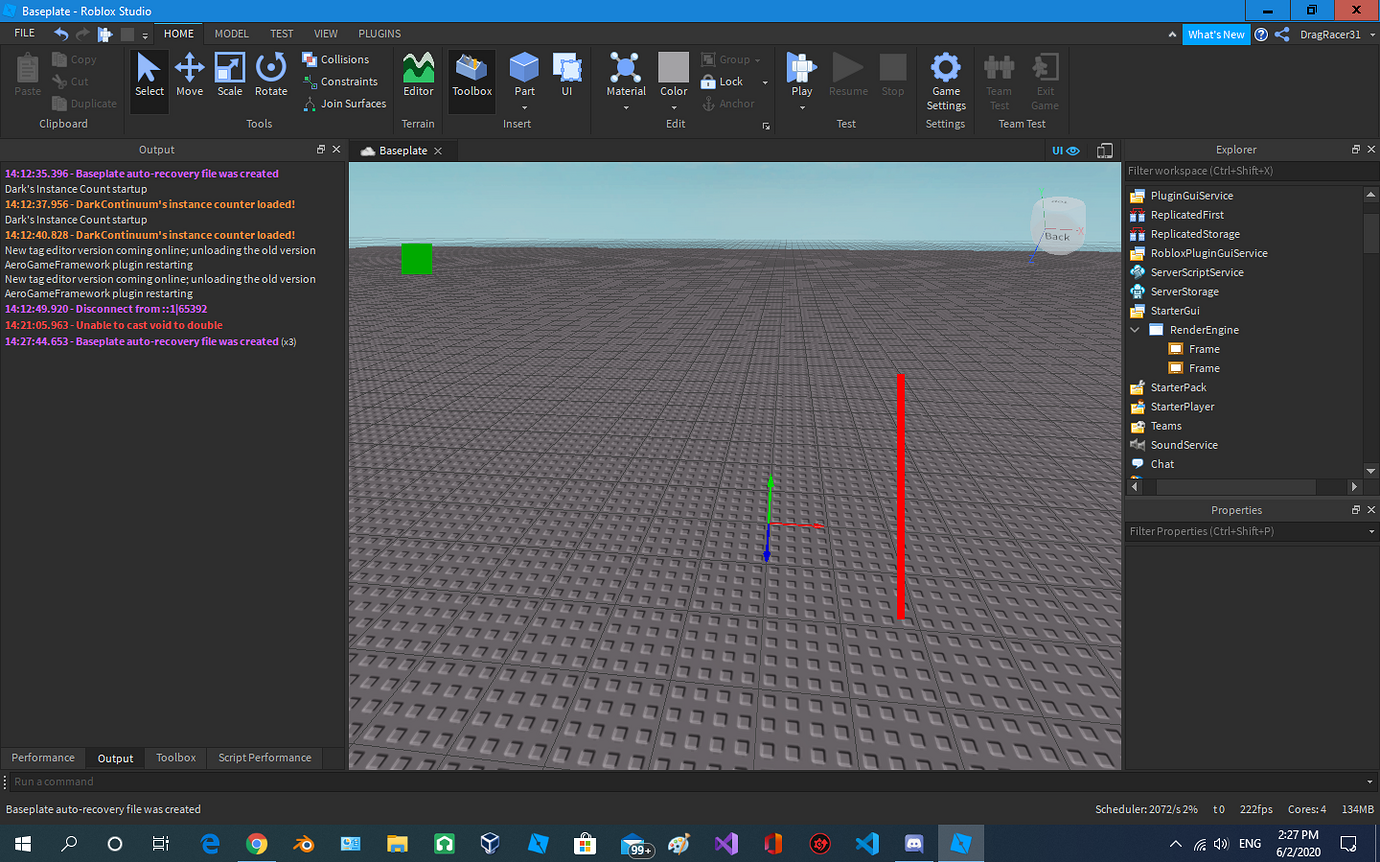This screenshot has height=862, width=1380.
Task: Click the Stop test button
Action: pos(893,76)
